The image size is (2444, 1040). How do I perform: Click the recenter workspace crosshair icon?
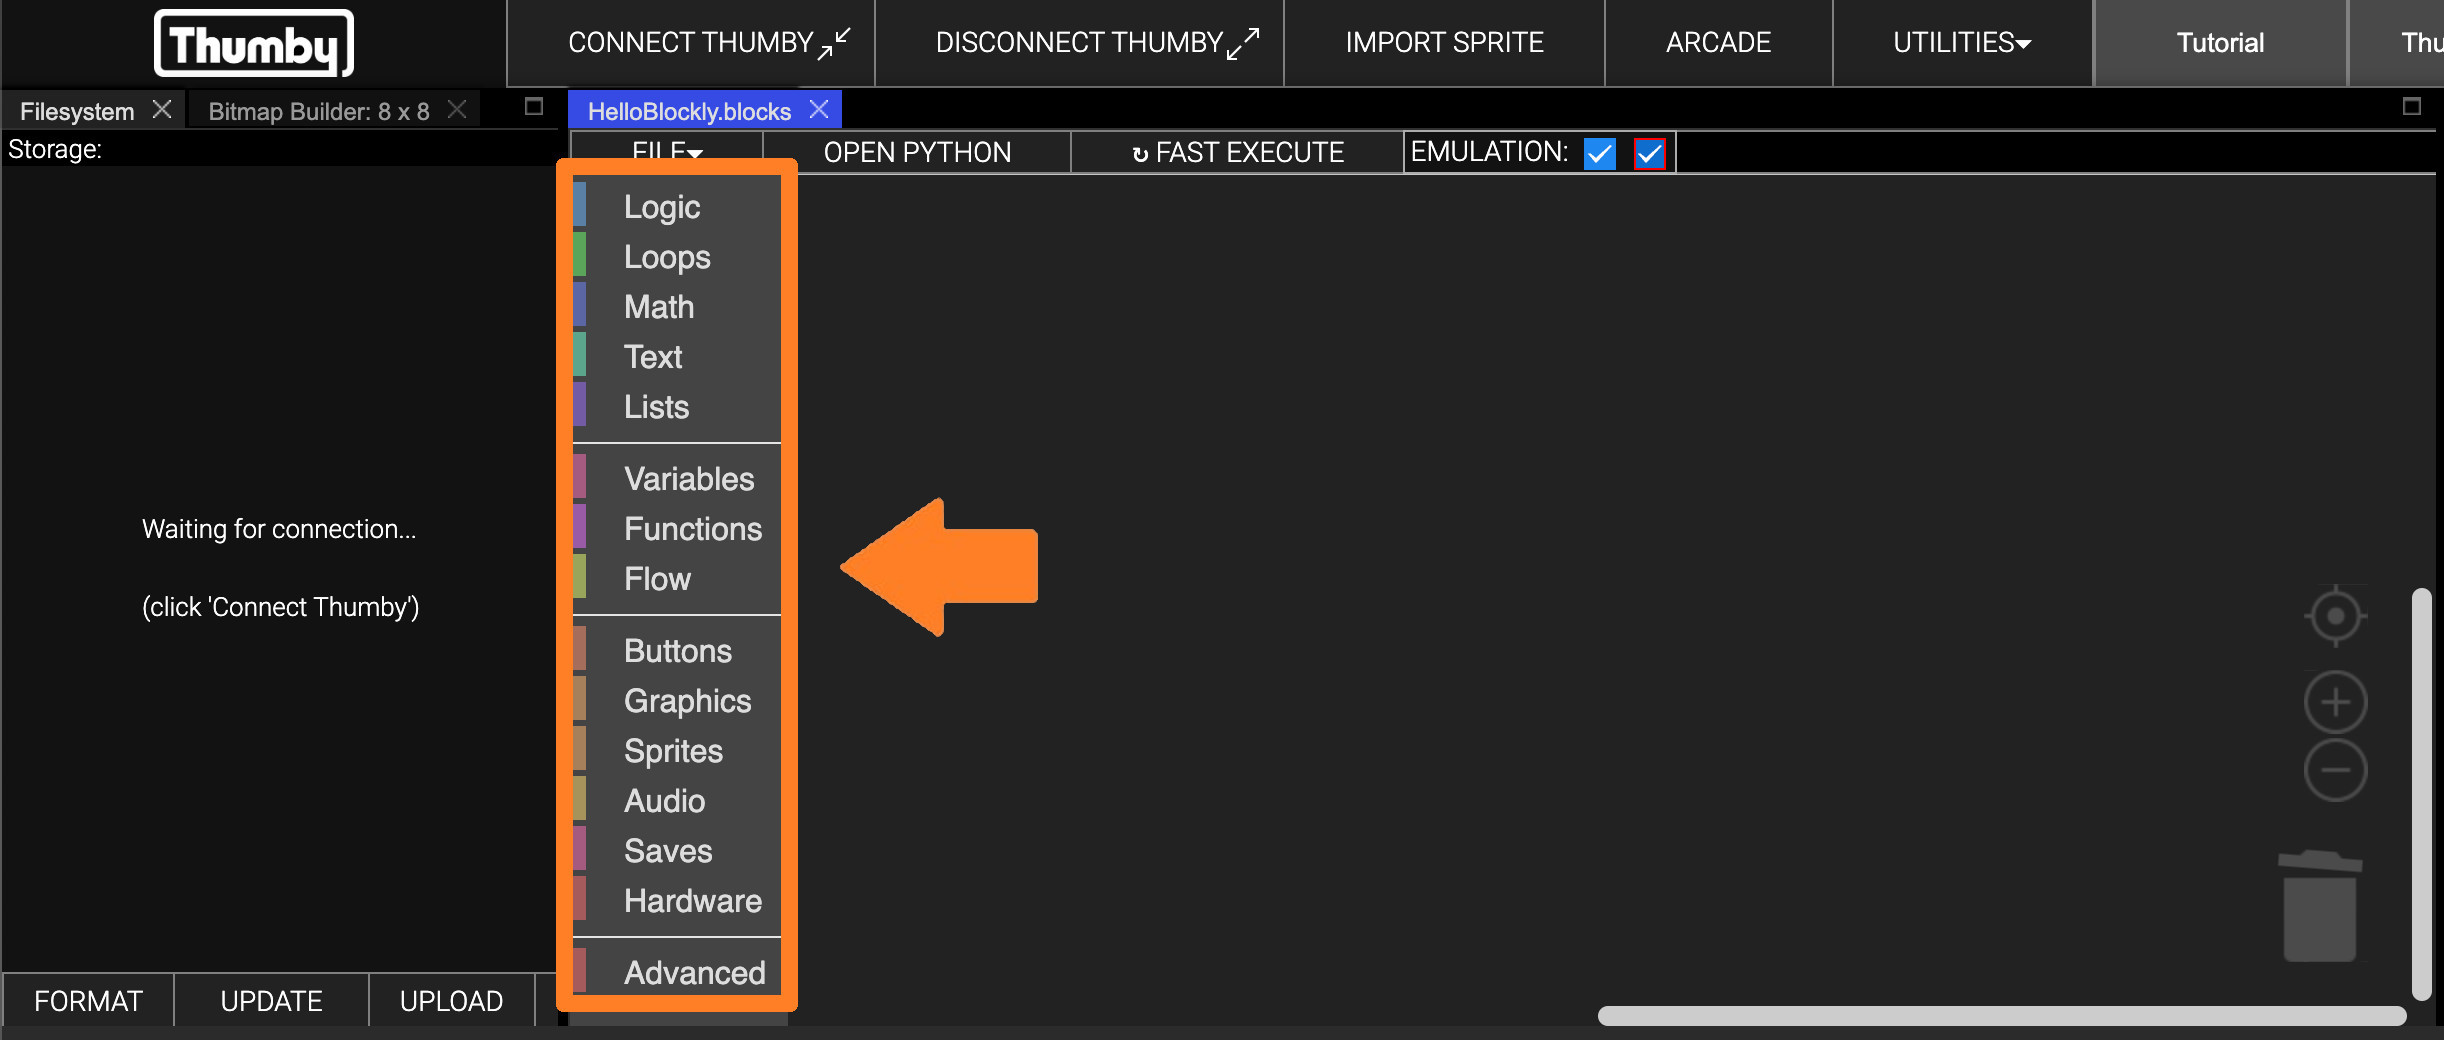click(2335, 616)
